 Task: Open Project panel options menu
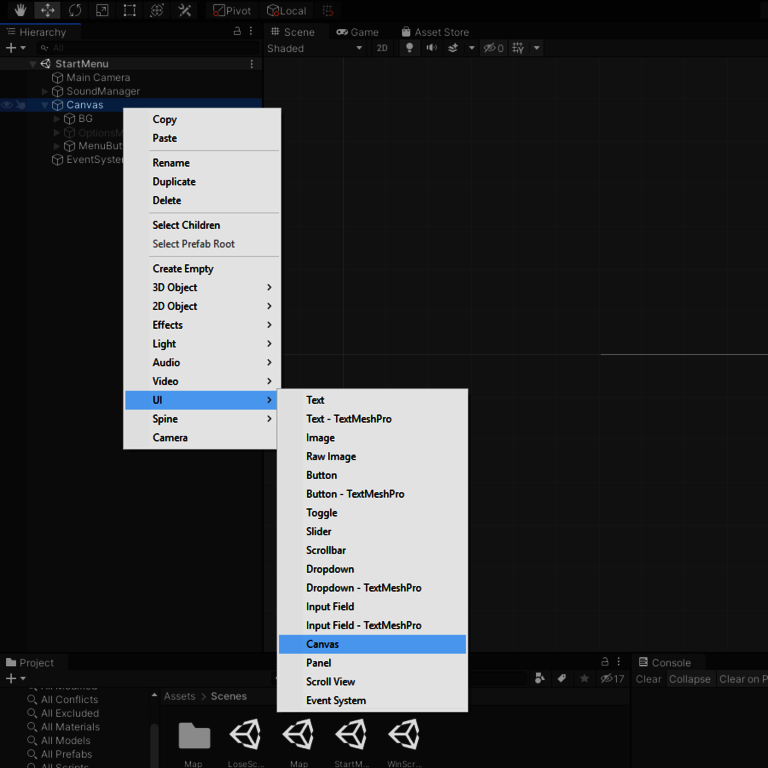point(619,662)
